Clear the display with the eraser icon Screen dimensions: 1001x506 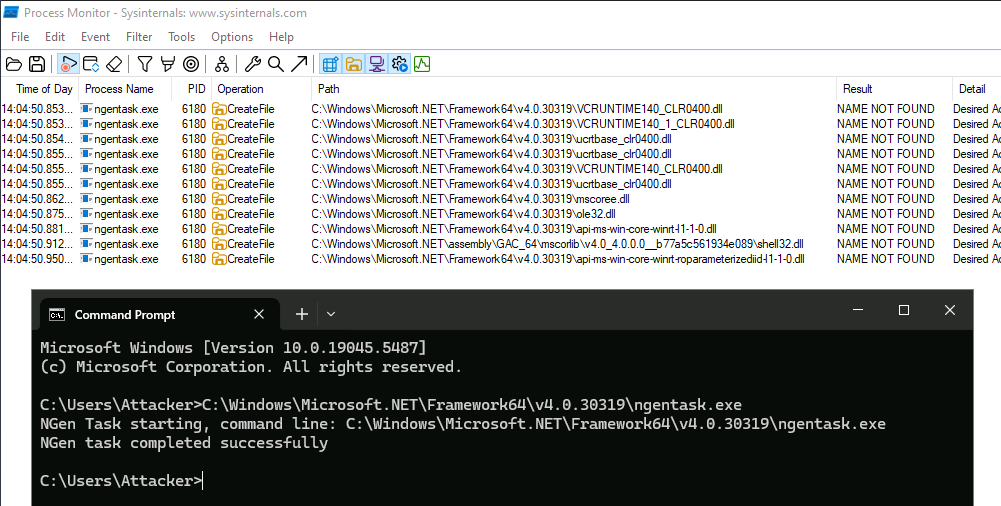pos(113,64)
